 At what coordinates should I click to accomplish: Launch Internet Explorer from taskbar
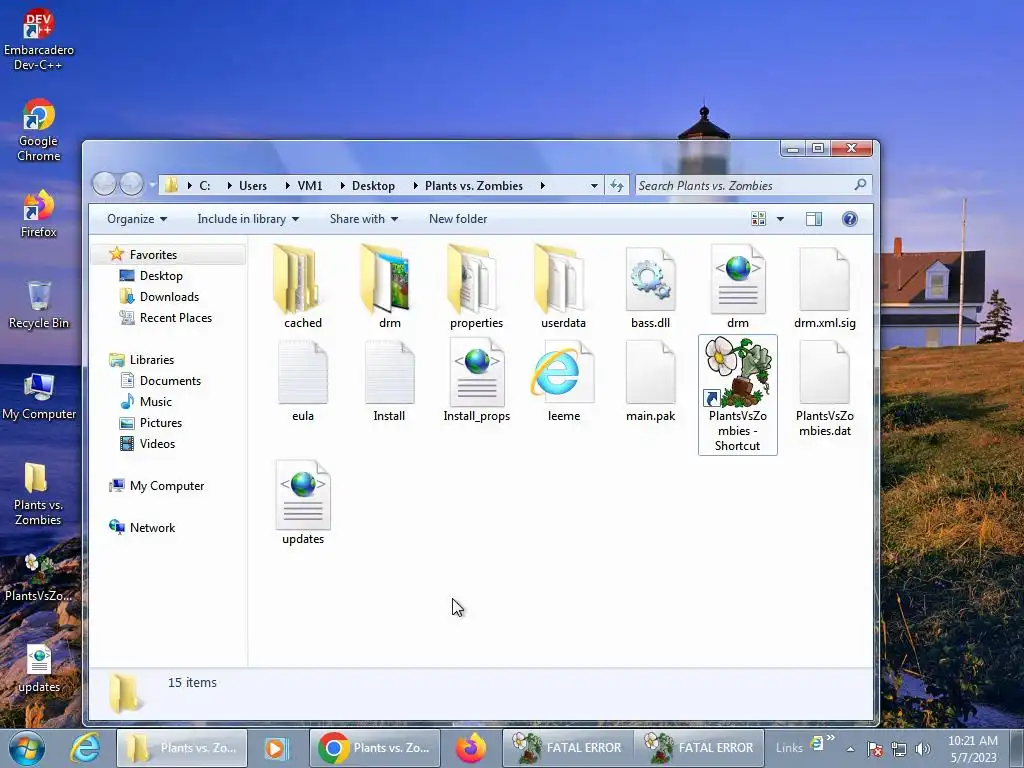tap(86, 748)
